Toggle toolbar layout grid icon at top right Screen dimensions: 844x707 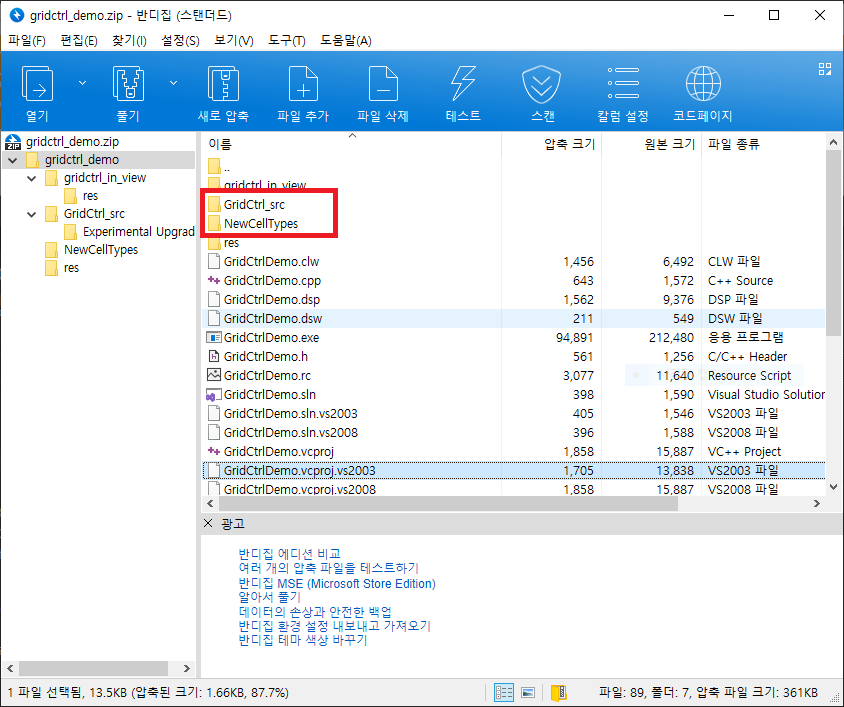[x=825, y=69]
